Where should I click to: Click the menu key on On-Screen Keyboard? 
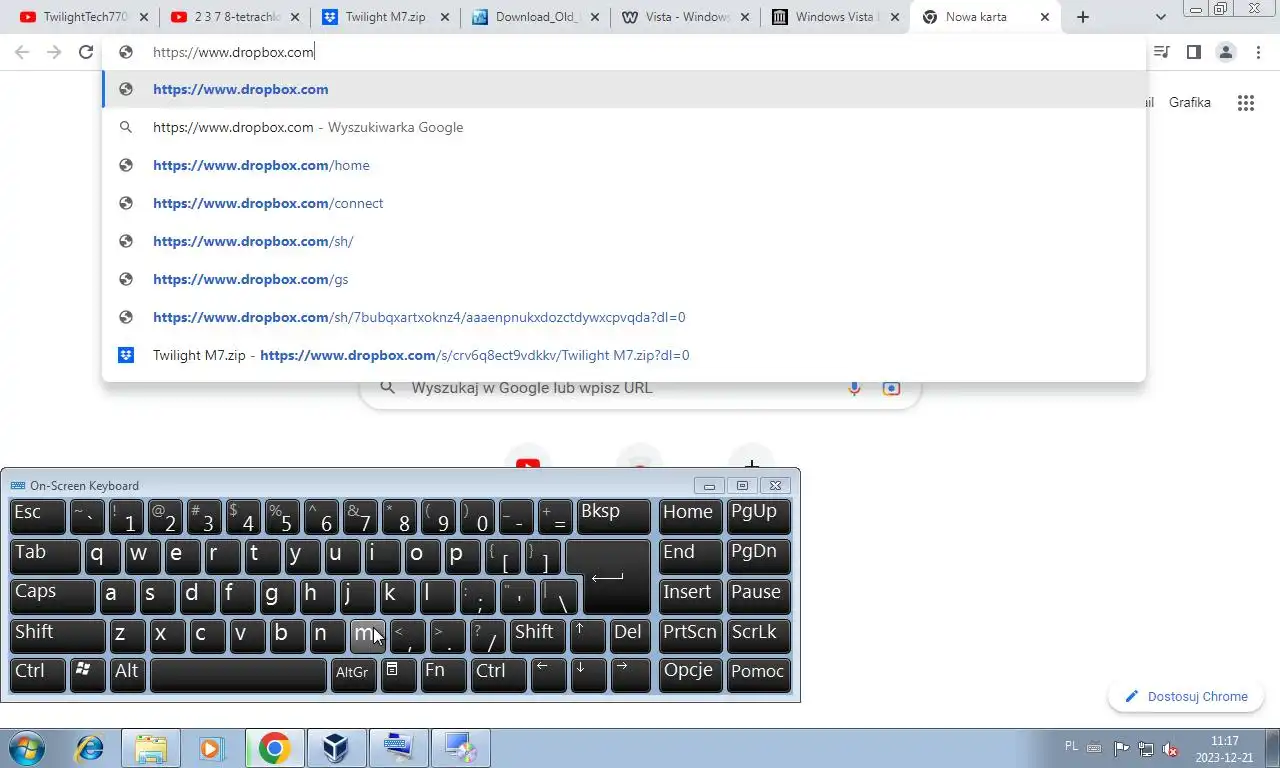[x=397, y=674]
